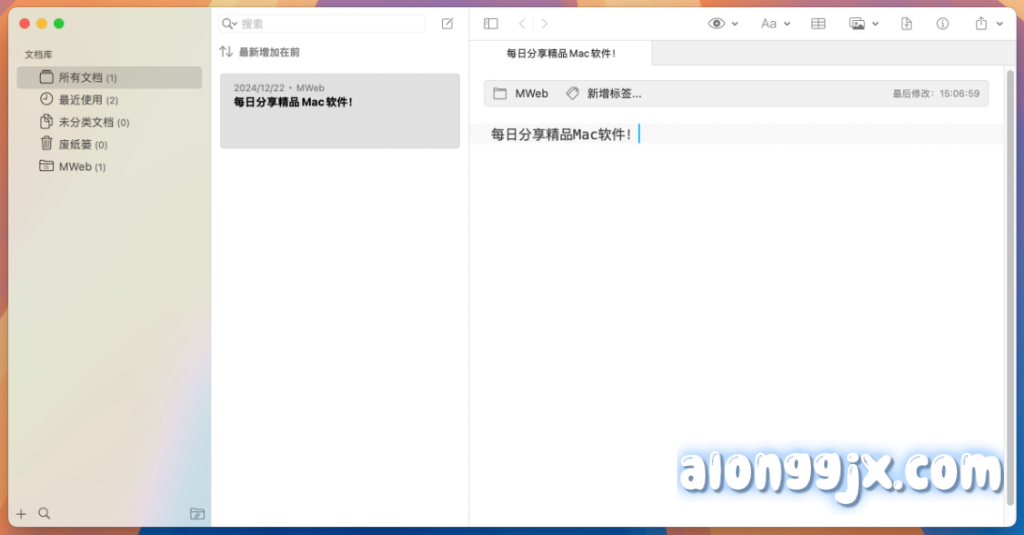Click the magnifier icon at sidebar bottom
Screen dimensions: 1024x535
(44, 513)
